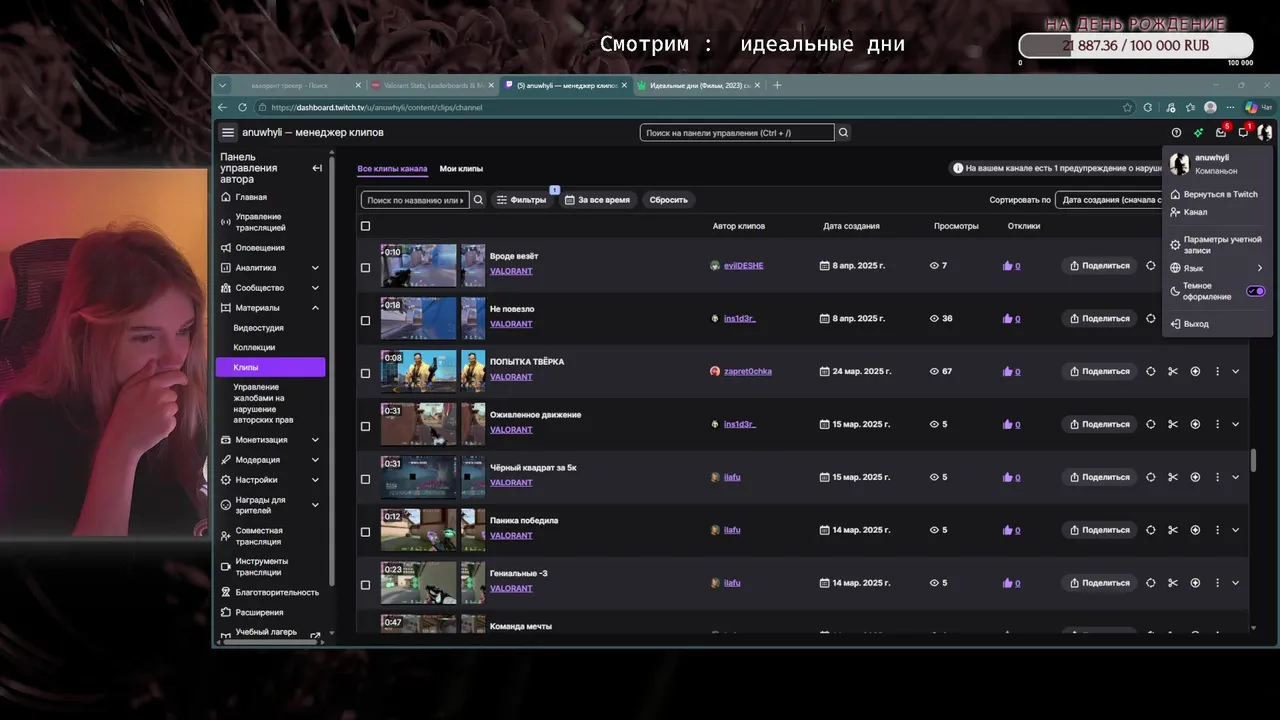Bookmark the page with the star icon
This screenshot has width=1280, height=720.
[1127, 107]
